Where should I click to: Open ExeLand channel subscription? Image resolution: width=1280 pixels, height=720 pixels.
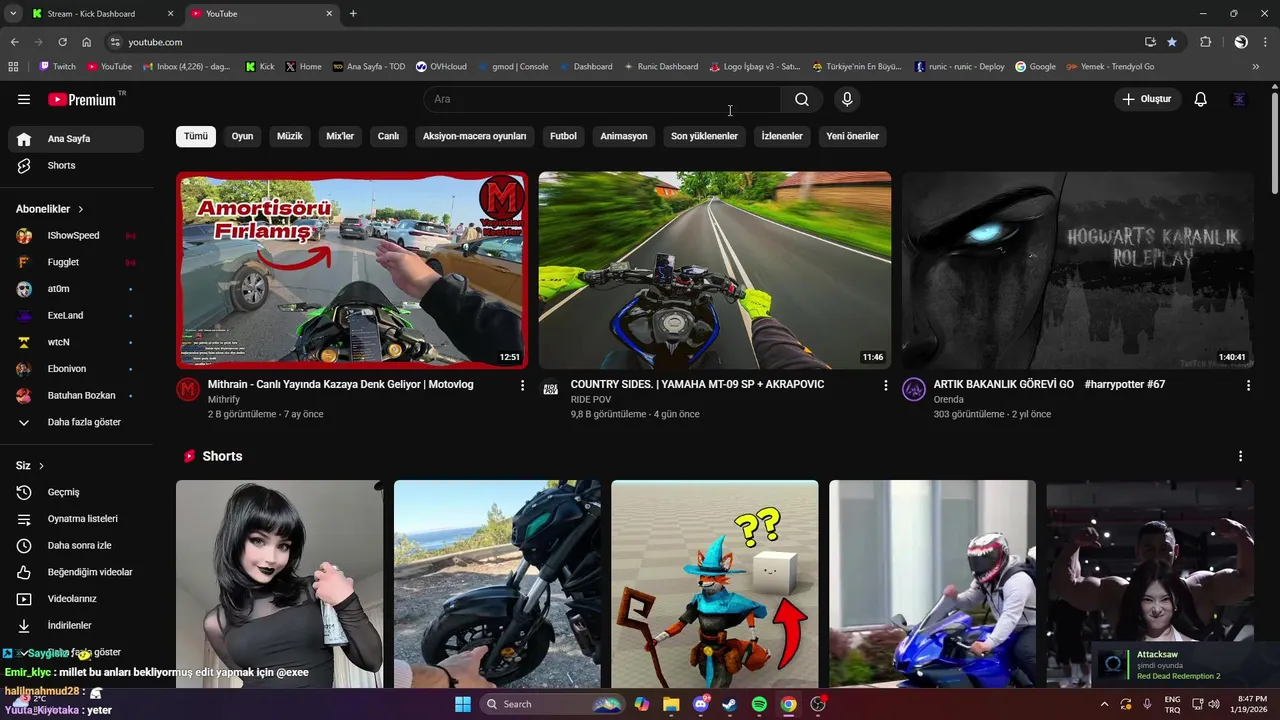(76, 315)
